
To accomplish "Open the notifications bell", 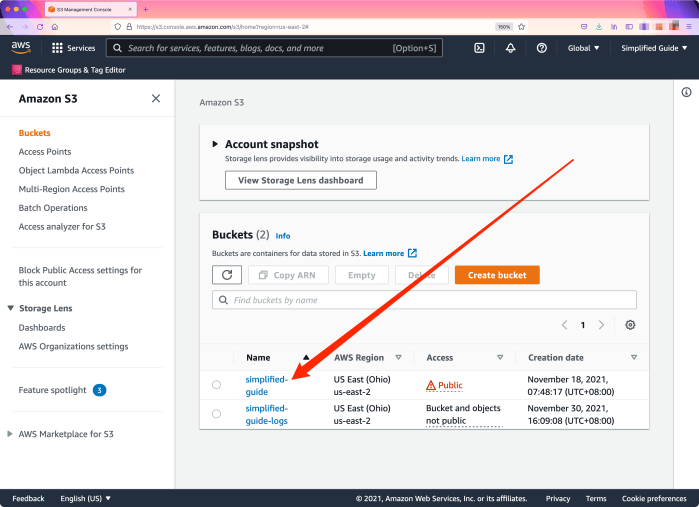I will [510, 48].
